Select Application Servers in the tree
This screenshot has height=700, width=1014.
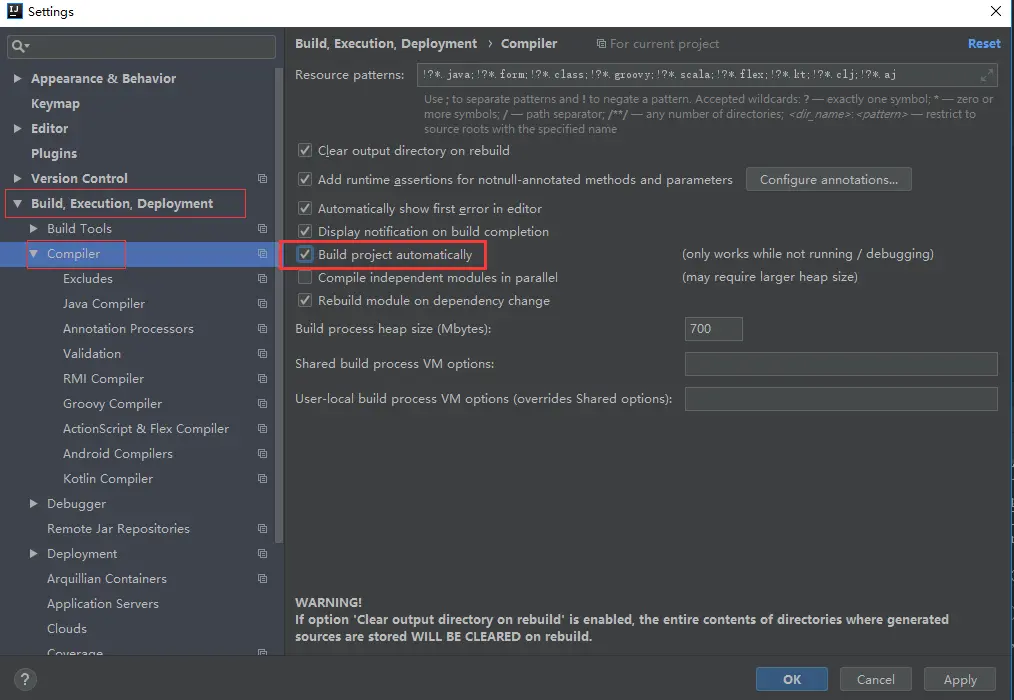(103, 604)
